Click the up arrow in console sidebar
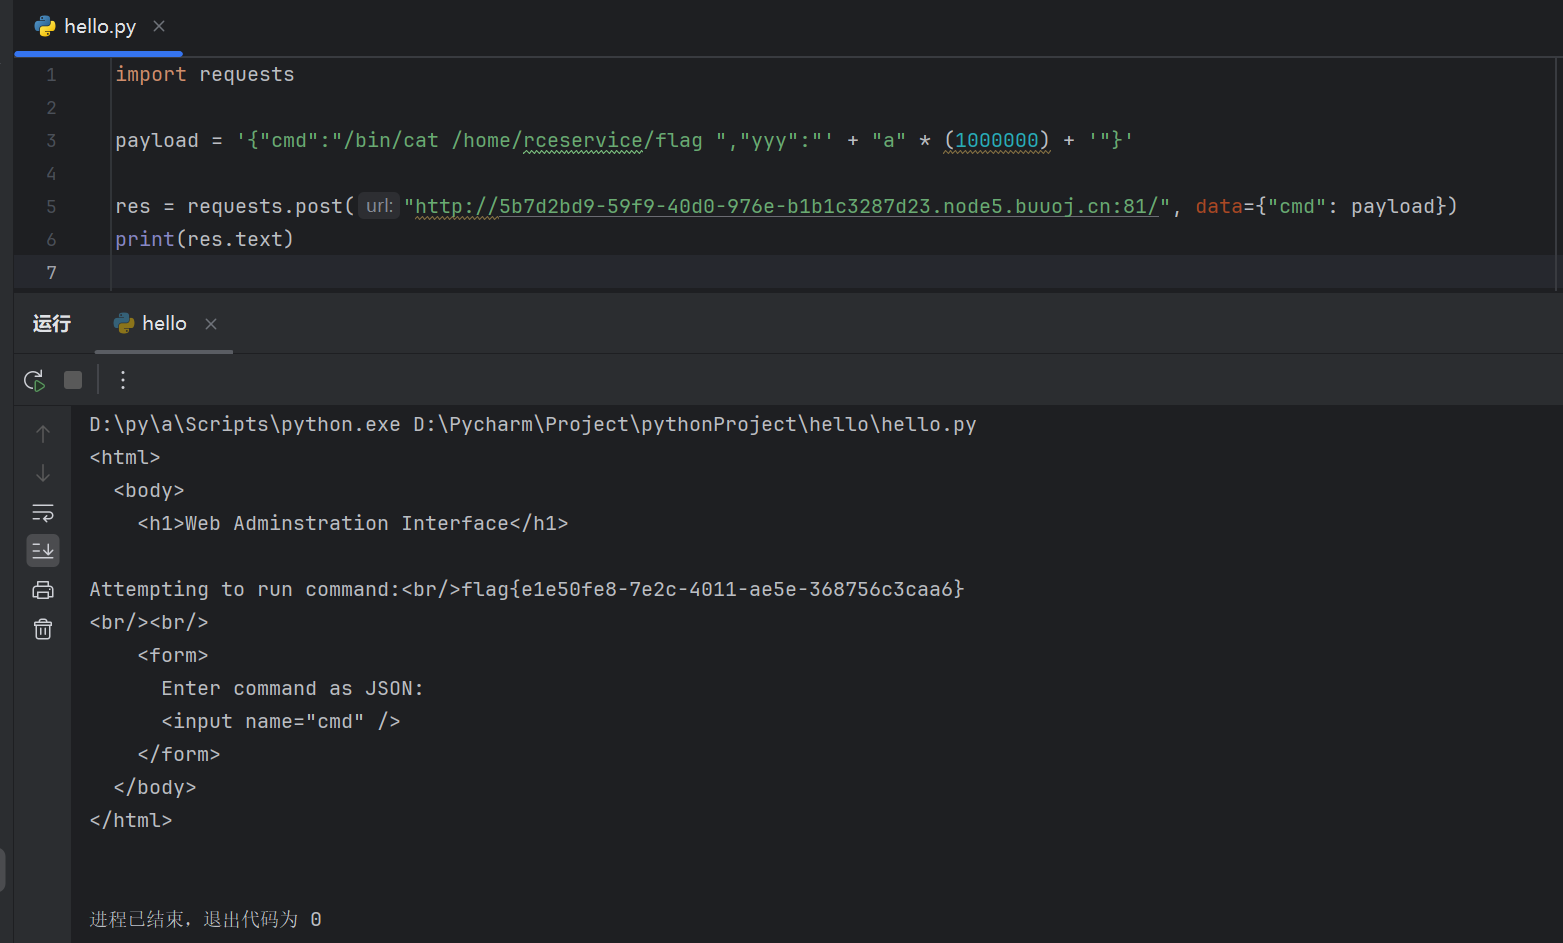Screen dimensions: 1563x943 43,433
